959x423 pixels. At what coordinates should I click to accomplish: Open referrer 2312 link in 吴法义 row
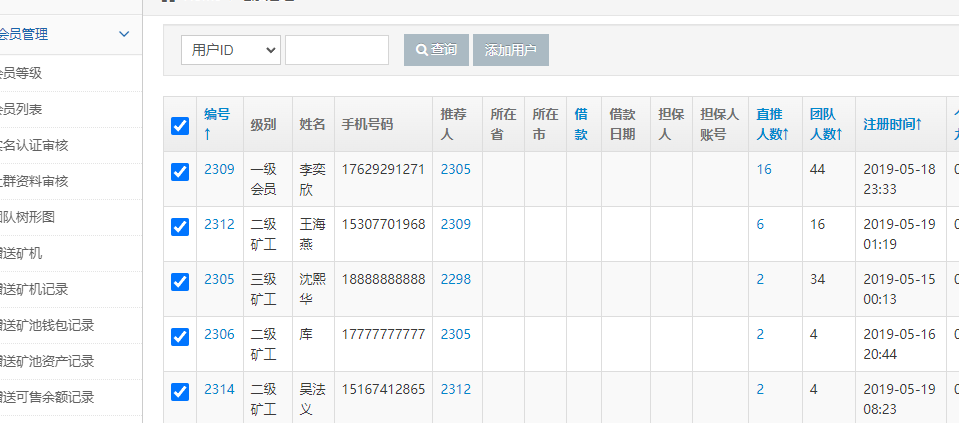pos(456,389)
